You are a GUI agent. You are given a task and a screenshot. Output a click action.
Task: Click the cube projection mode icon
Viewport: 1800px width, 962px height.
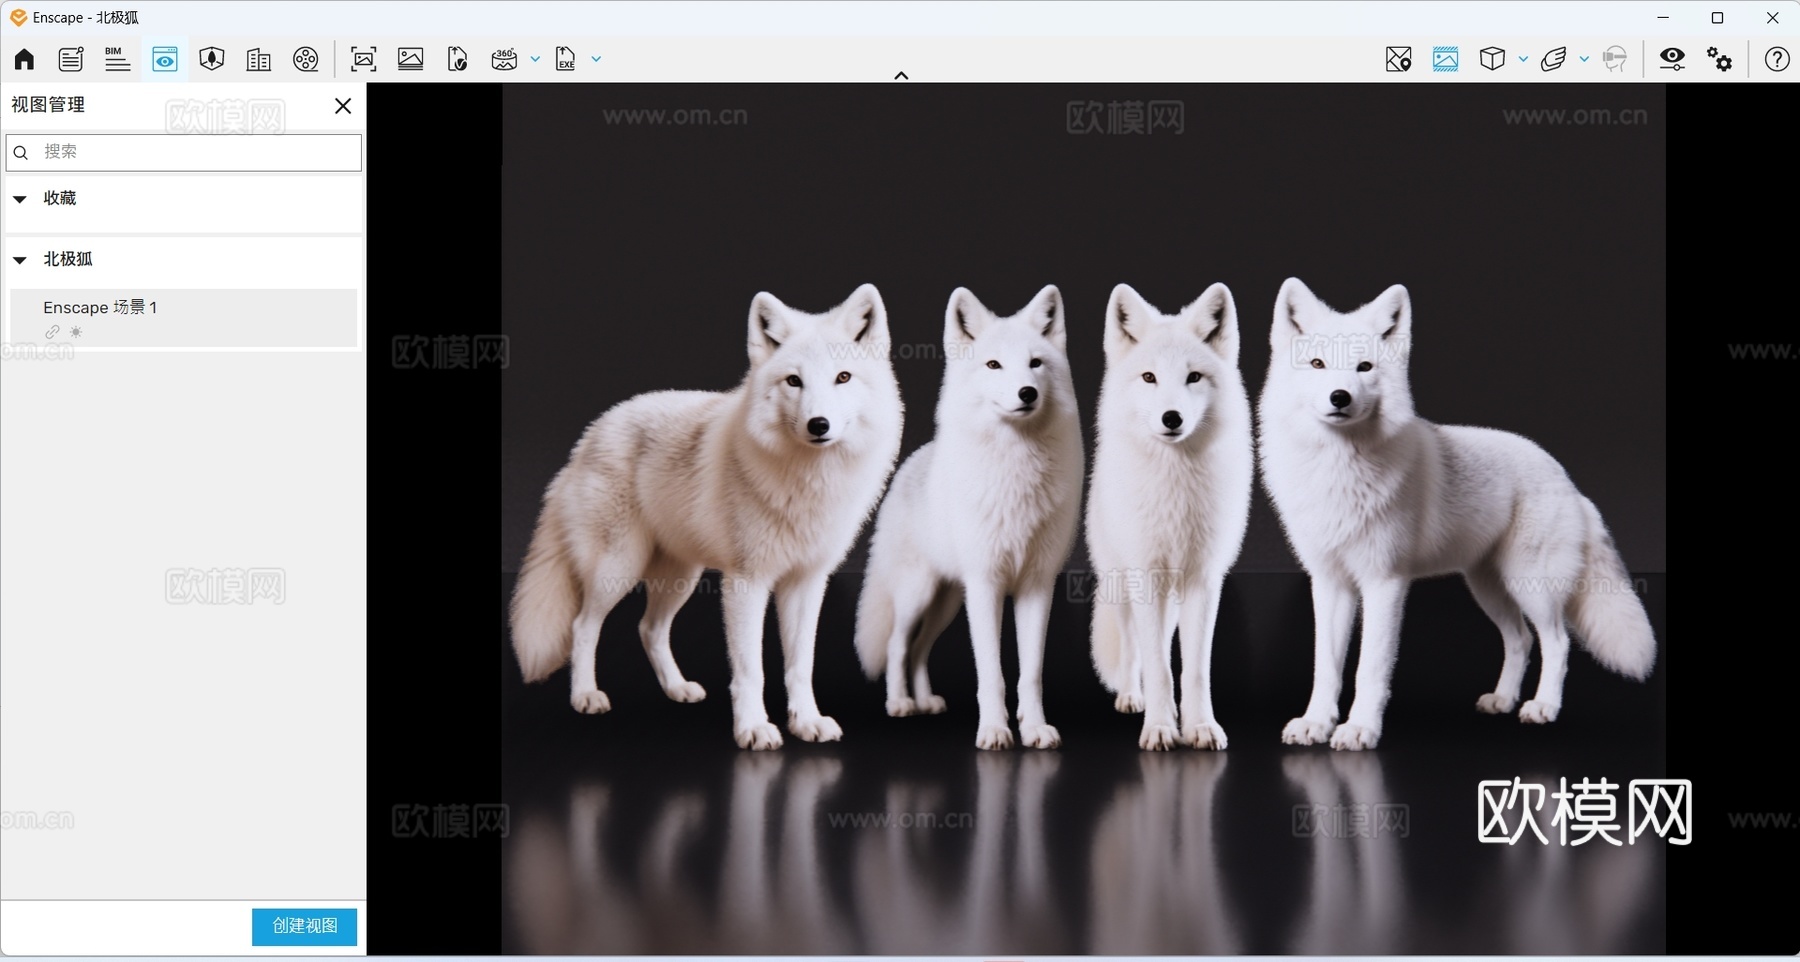click(1492, 59)
